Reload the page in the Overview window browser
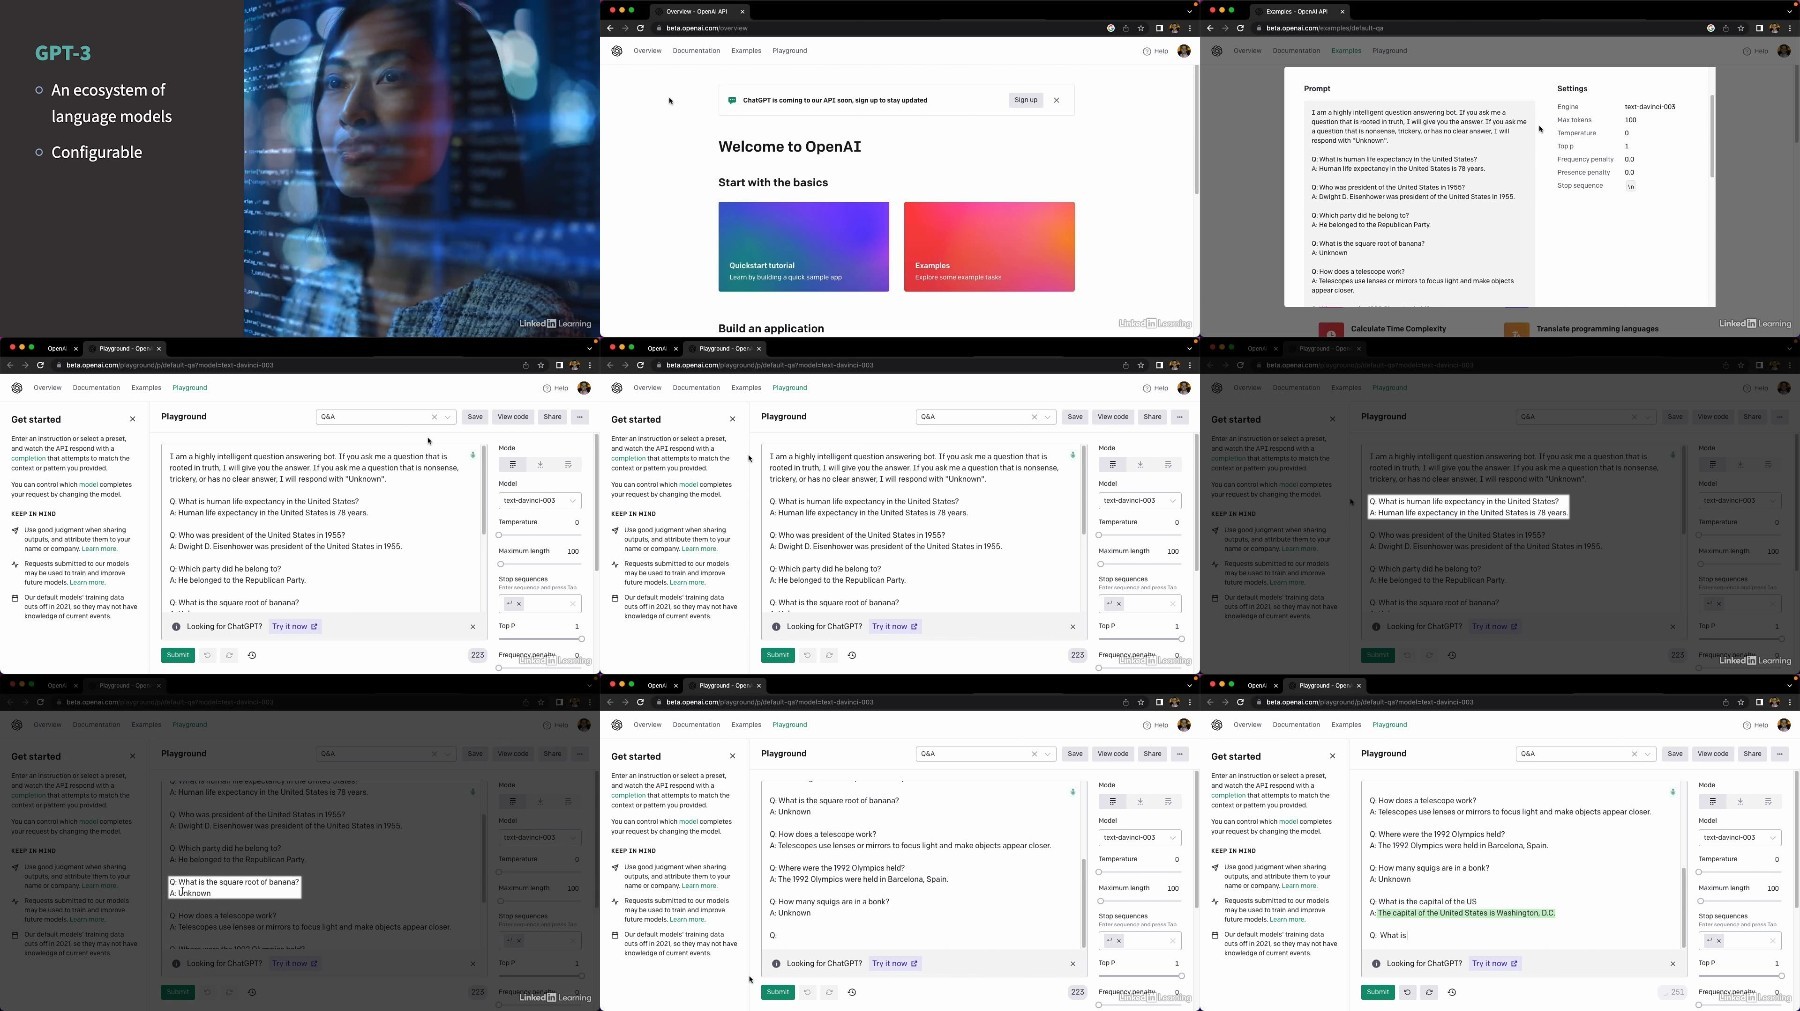 pos(640,28)
